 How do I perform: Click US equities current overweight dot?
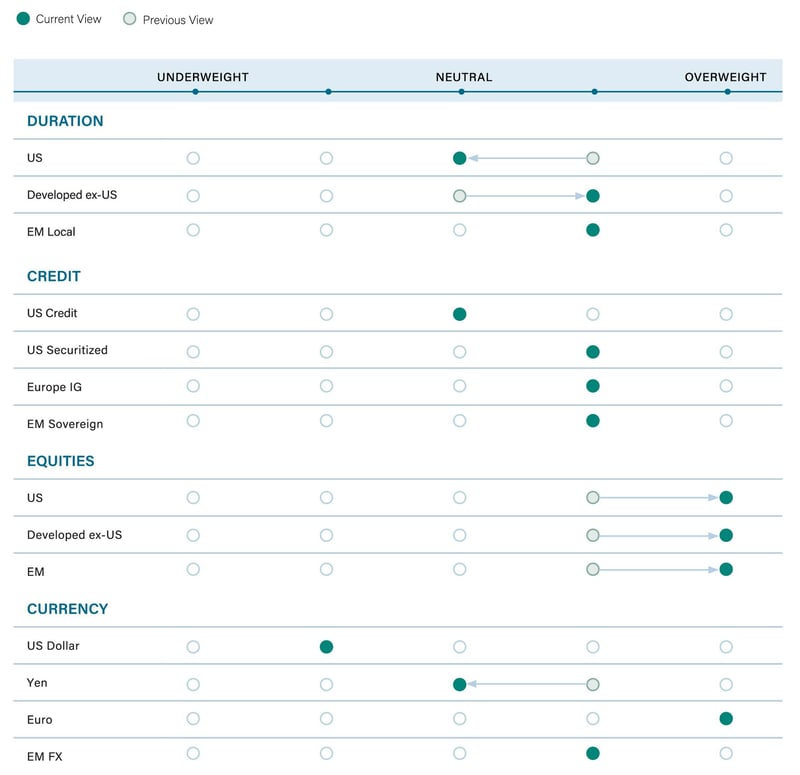[726, 498]
